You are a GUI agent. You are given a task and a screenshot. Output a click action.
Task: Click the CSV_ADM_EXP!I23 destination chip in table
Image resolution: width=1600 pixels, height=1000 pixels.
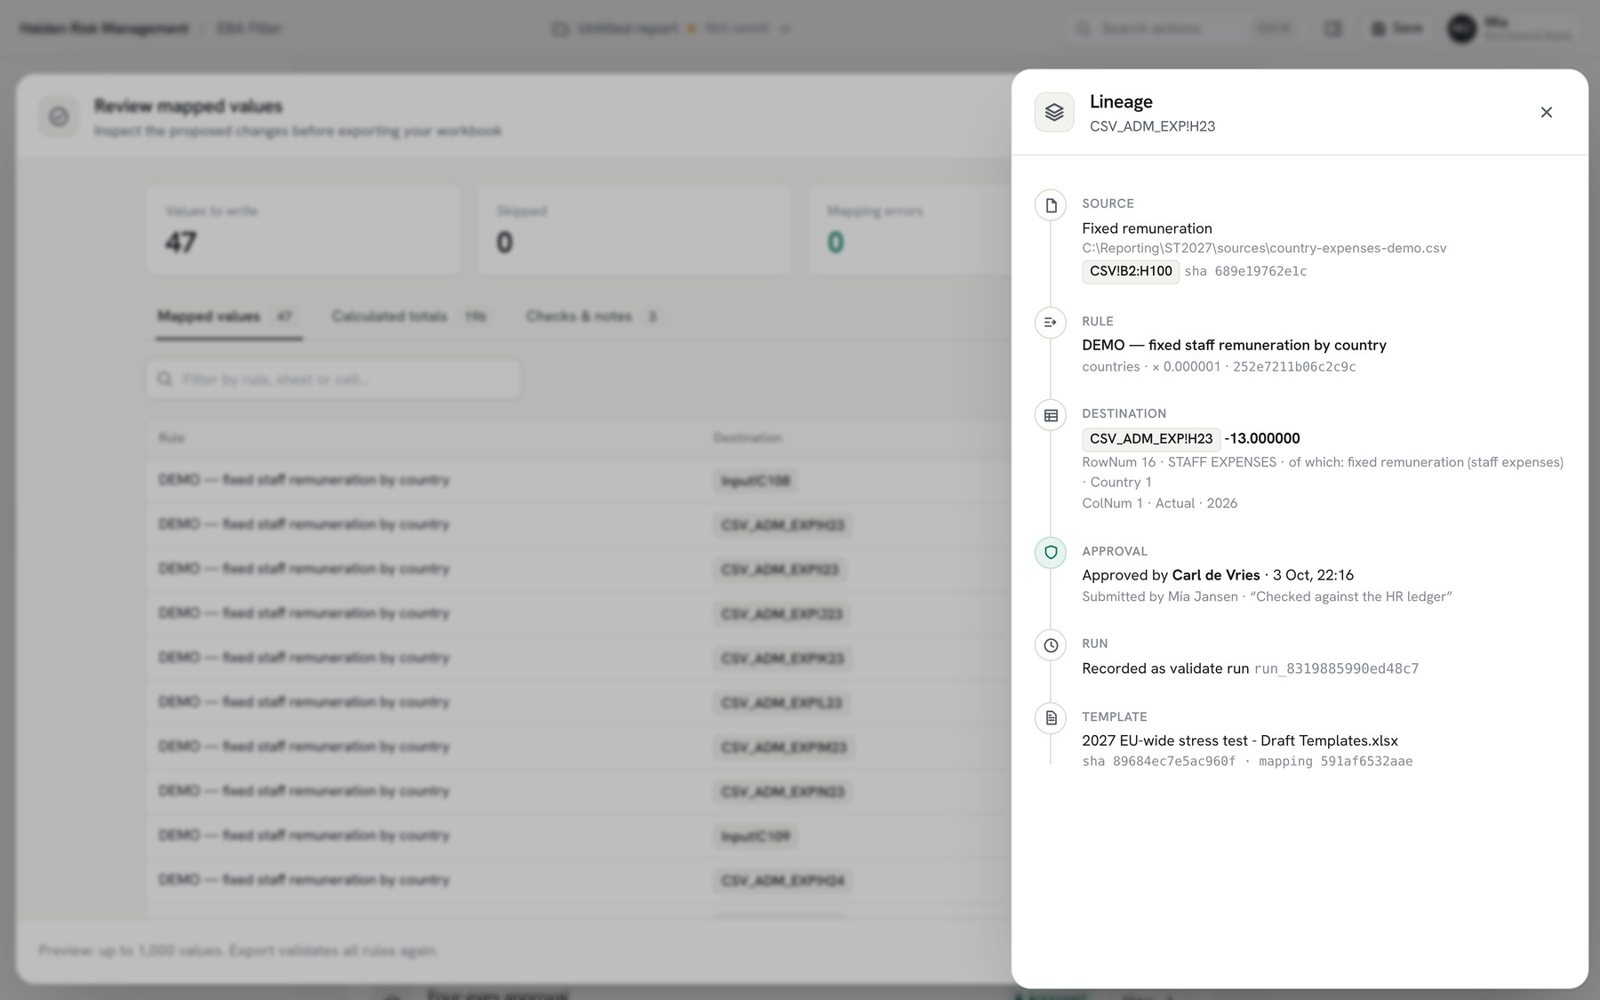[x=781, y=569]
